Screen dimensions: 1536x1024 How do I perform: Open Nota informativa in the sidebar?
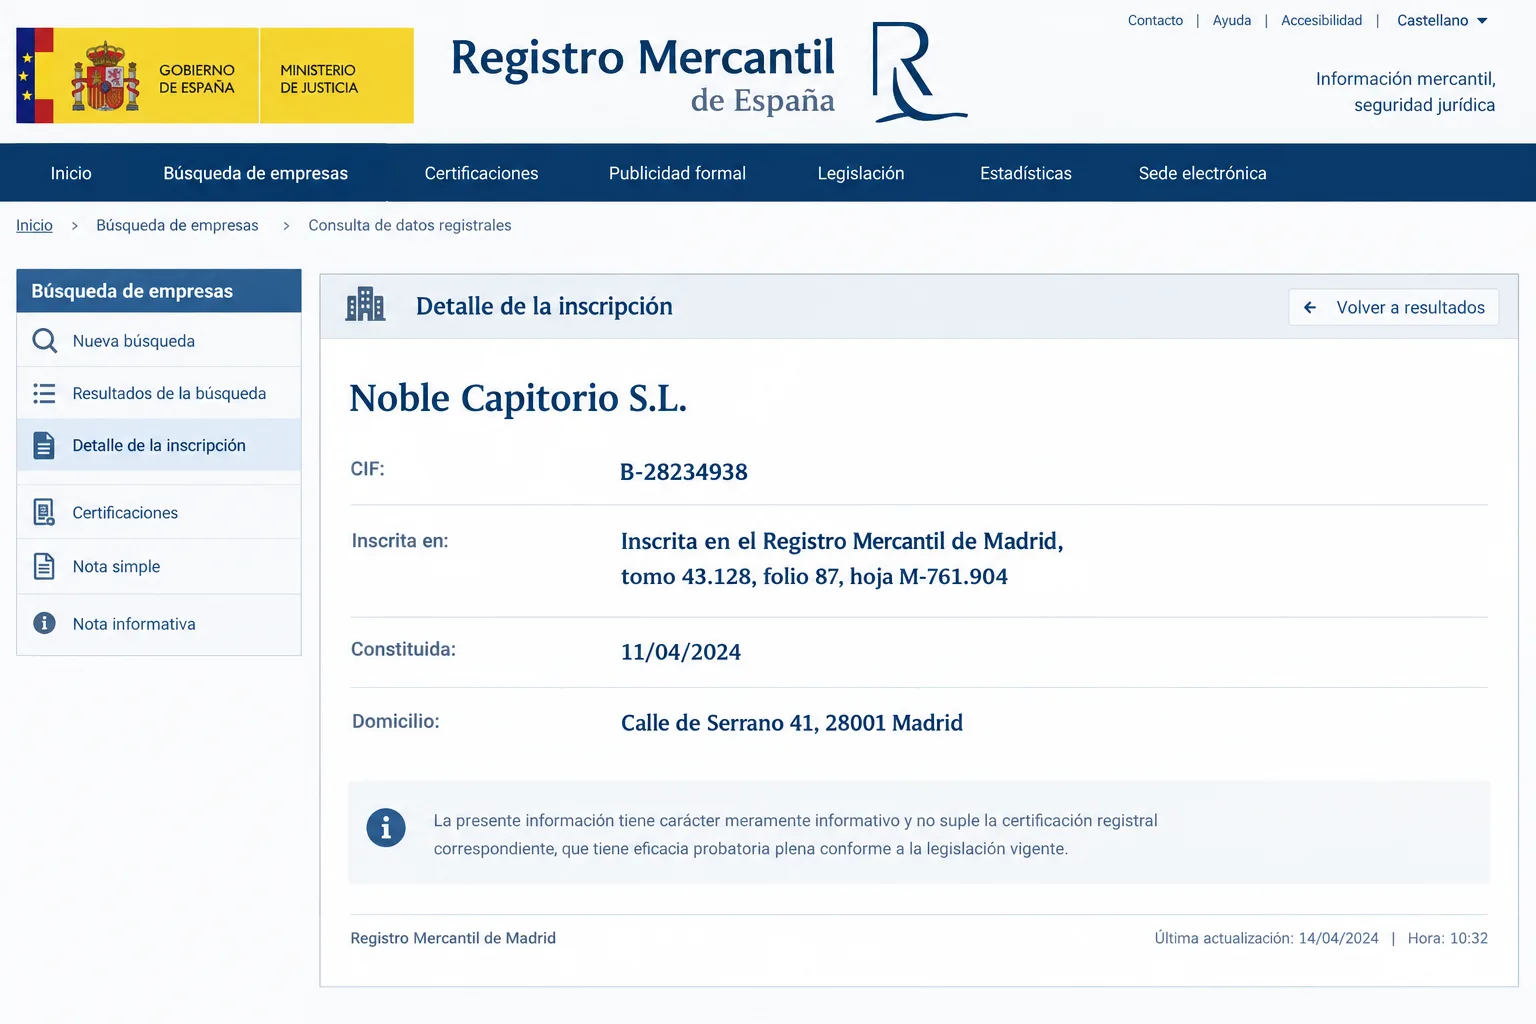(x=159, y=624)
